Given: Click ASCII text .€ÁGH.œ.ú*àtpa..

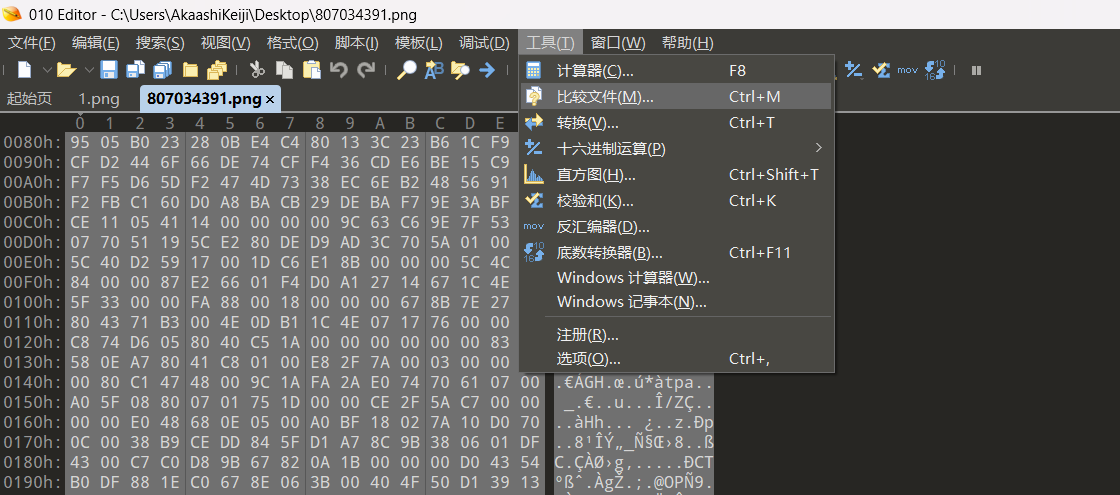Looking at the screenshot, I should (x=634, y=383).
